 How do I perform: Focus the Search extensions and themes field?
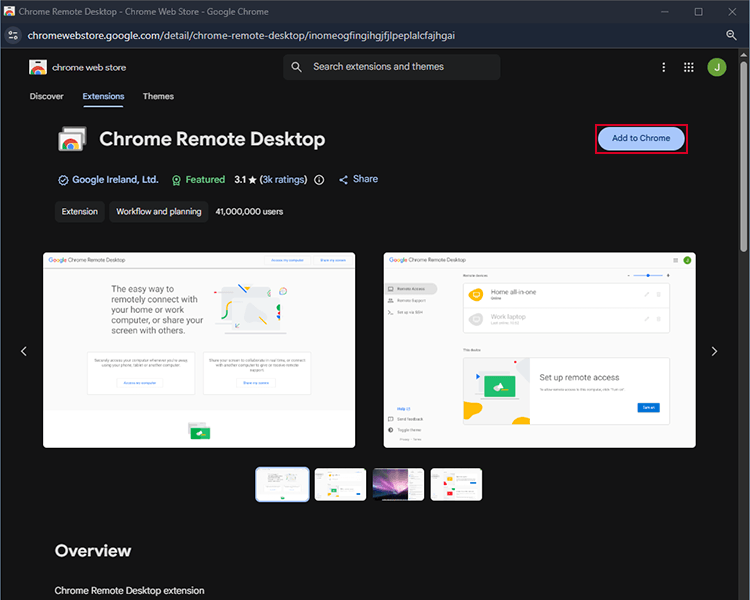coord(392,67)
